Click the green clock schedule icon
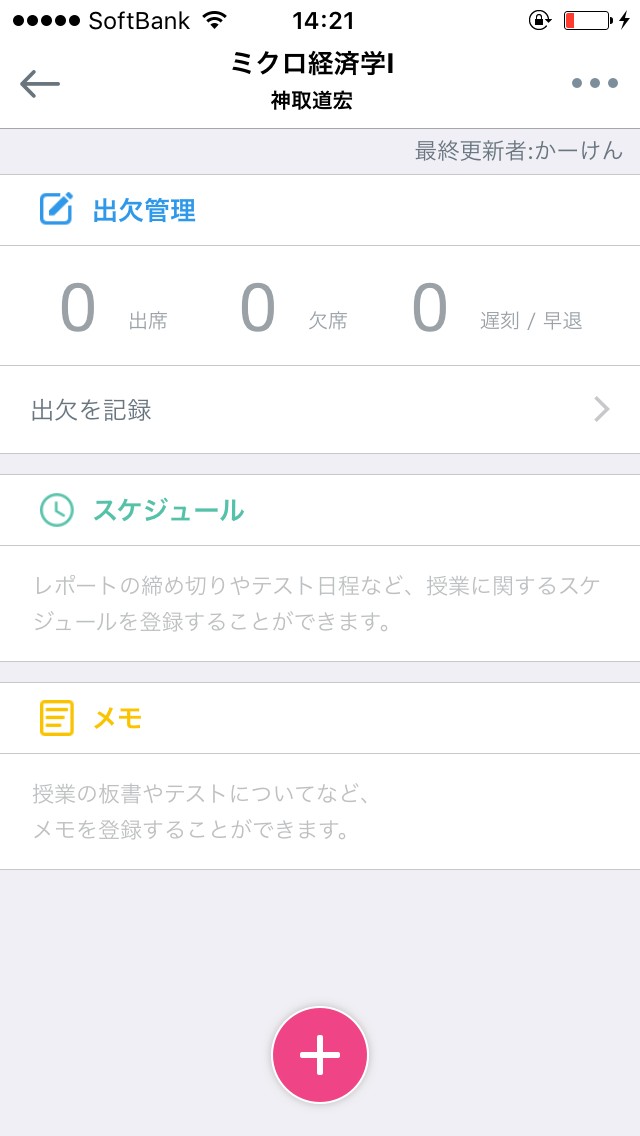 coord(56,510)
